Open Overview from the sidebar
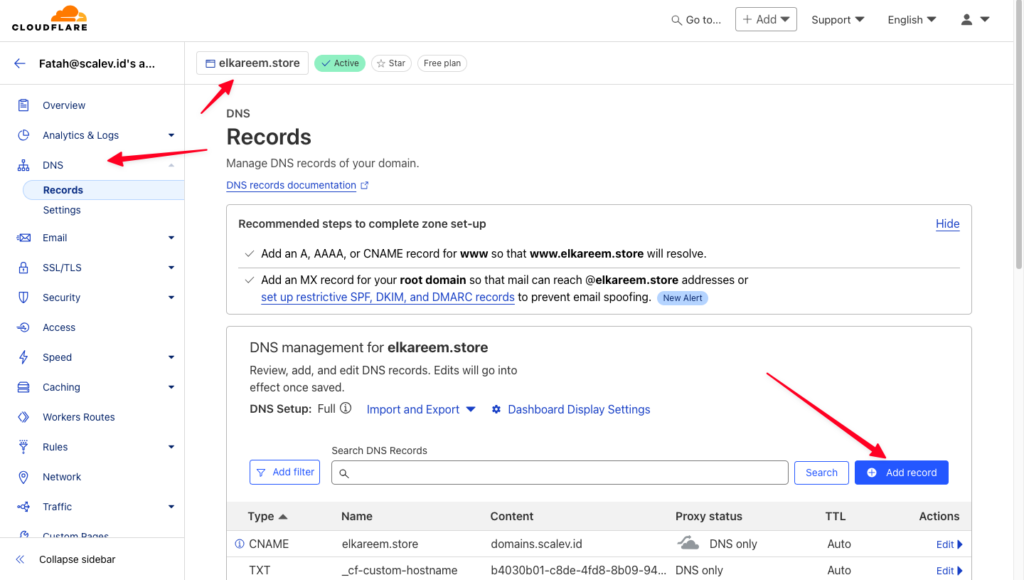The image size is (1024, 580). point(63,105)
